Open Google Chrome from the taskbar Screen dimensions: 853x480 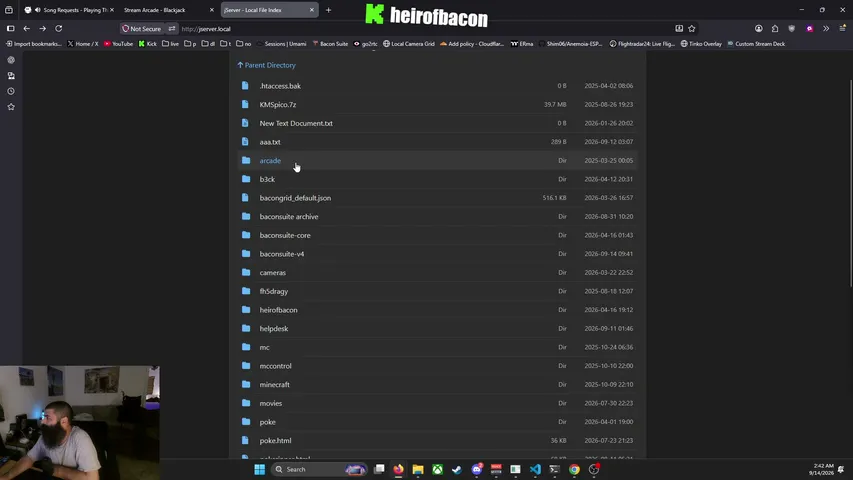[574, 469]
